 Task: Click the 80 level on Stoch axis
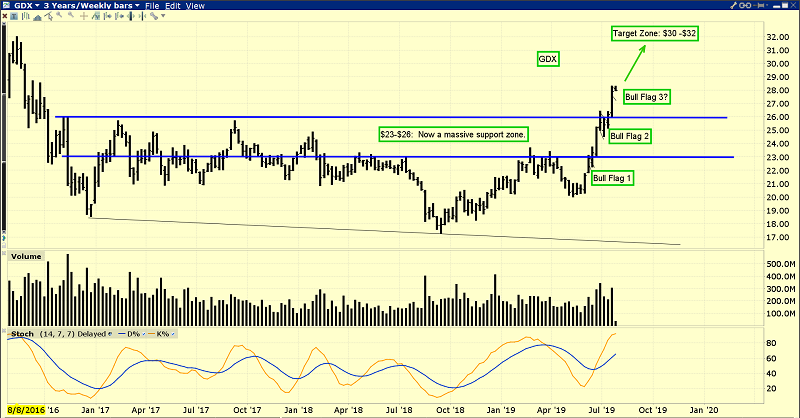coord(771,343)
